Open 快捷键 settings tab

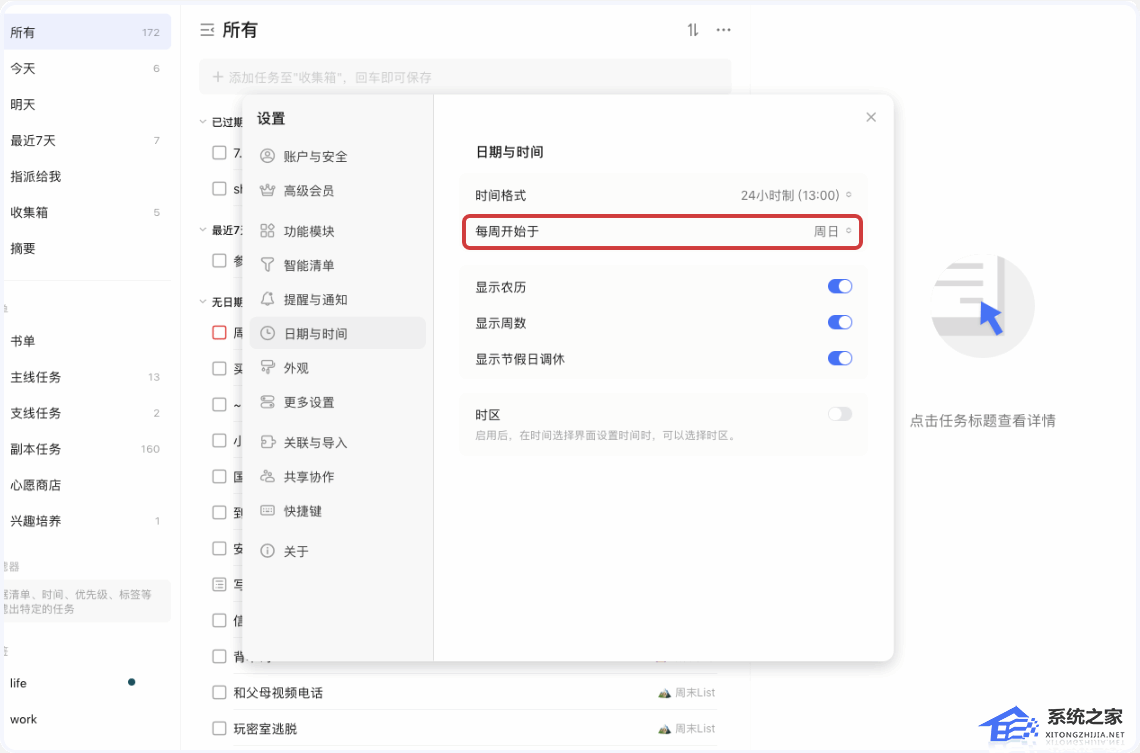coord(302,510)
